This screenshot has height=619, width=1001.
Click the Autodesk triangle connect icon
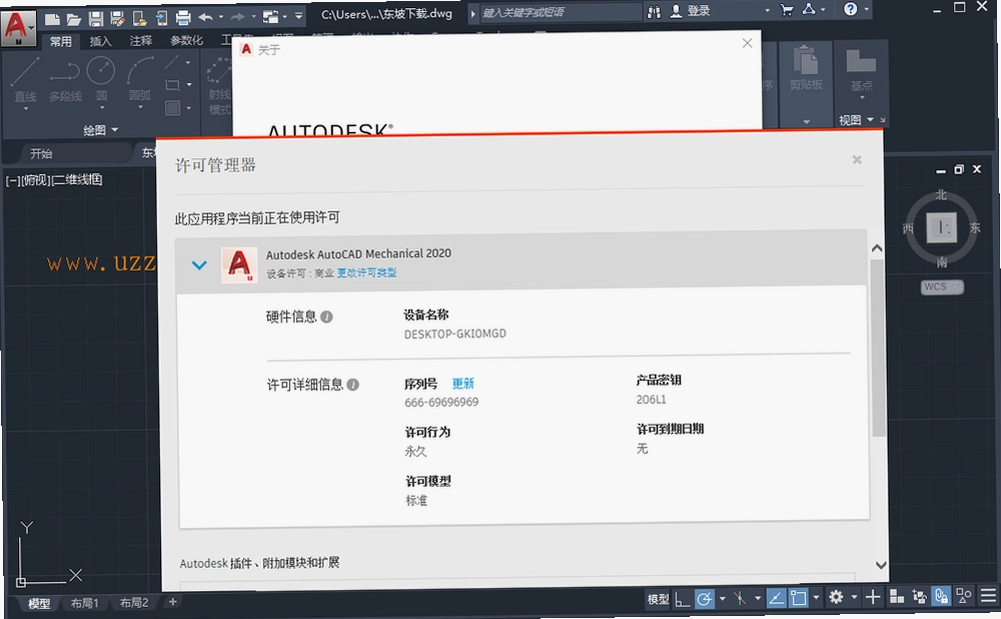click(809, 9)
